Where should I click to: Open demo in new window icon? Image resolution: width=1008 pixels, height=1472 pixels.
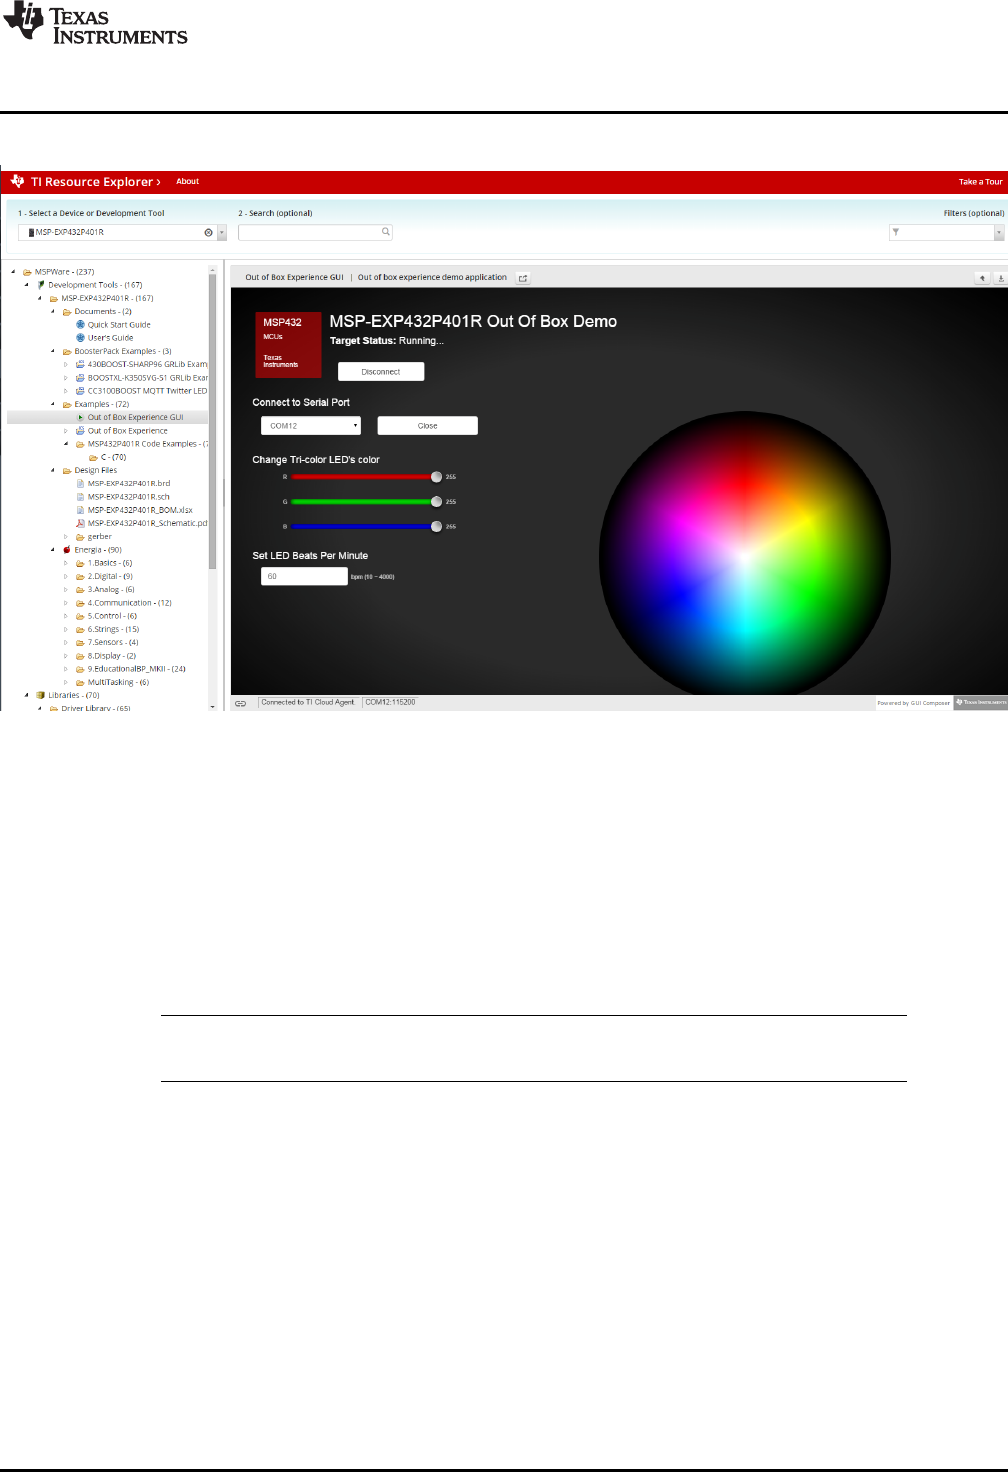[523, 278]
